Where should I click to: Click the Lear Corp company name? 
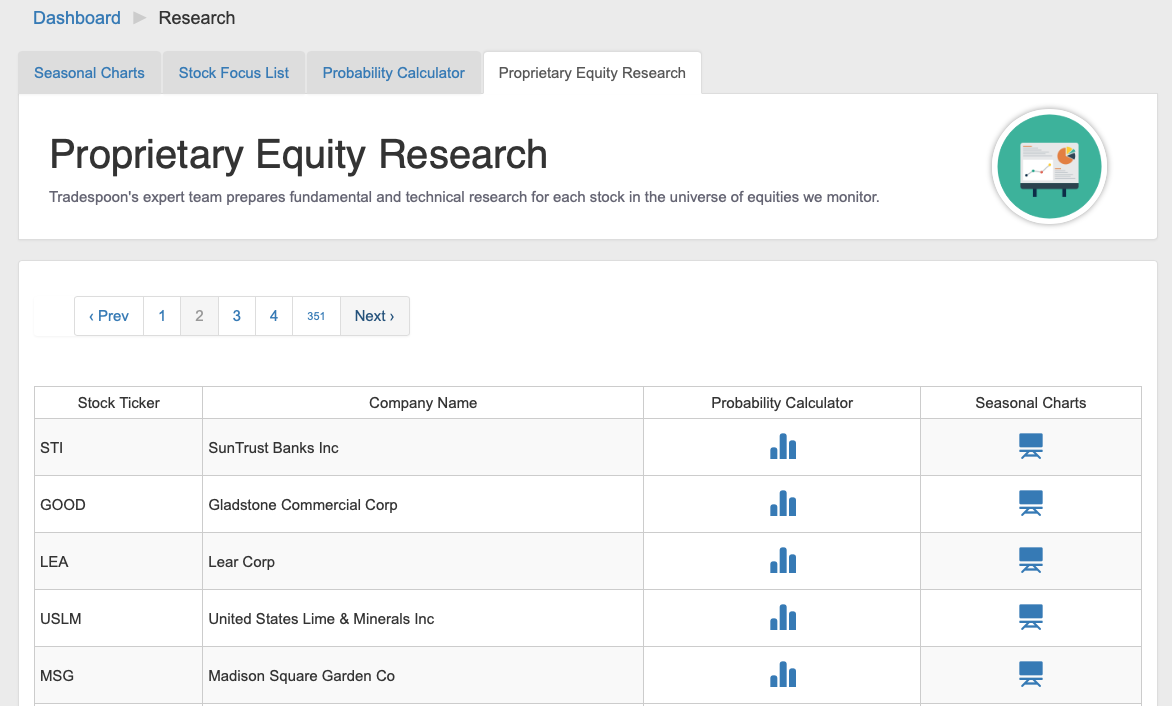(x=241, y=562)
